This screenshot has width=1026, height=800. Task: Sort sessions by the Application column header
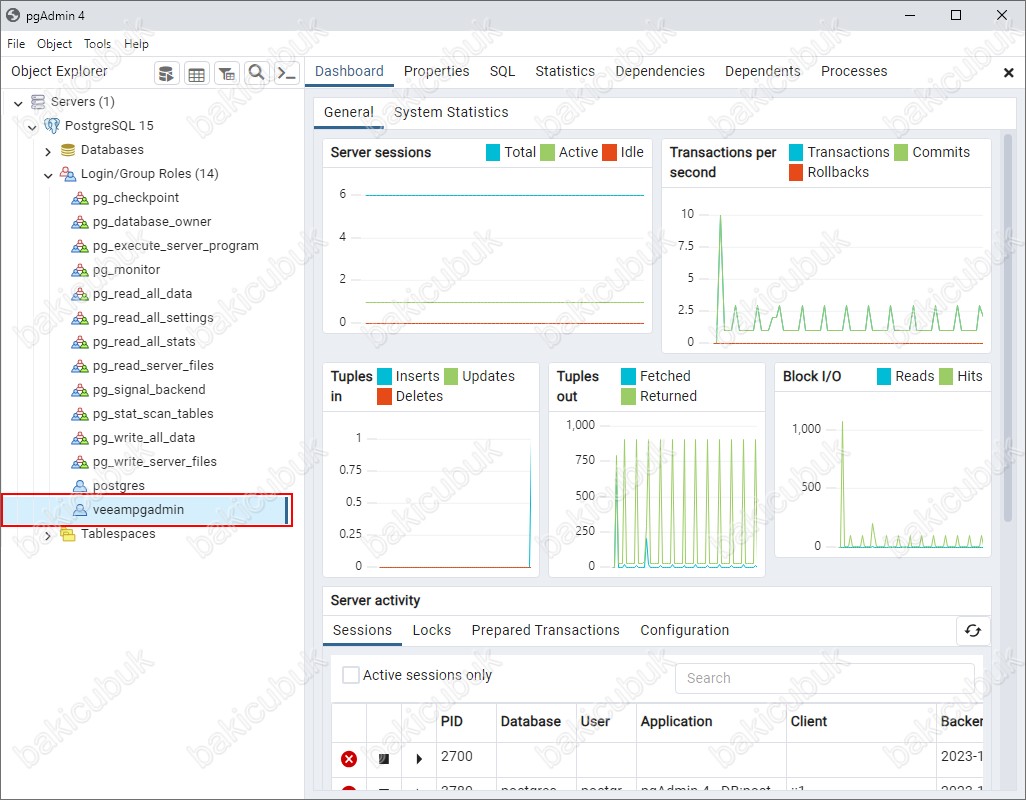click(677, 722)
